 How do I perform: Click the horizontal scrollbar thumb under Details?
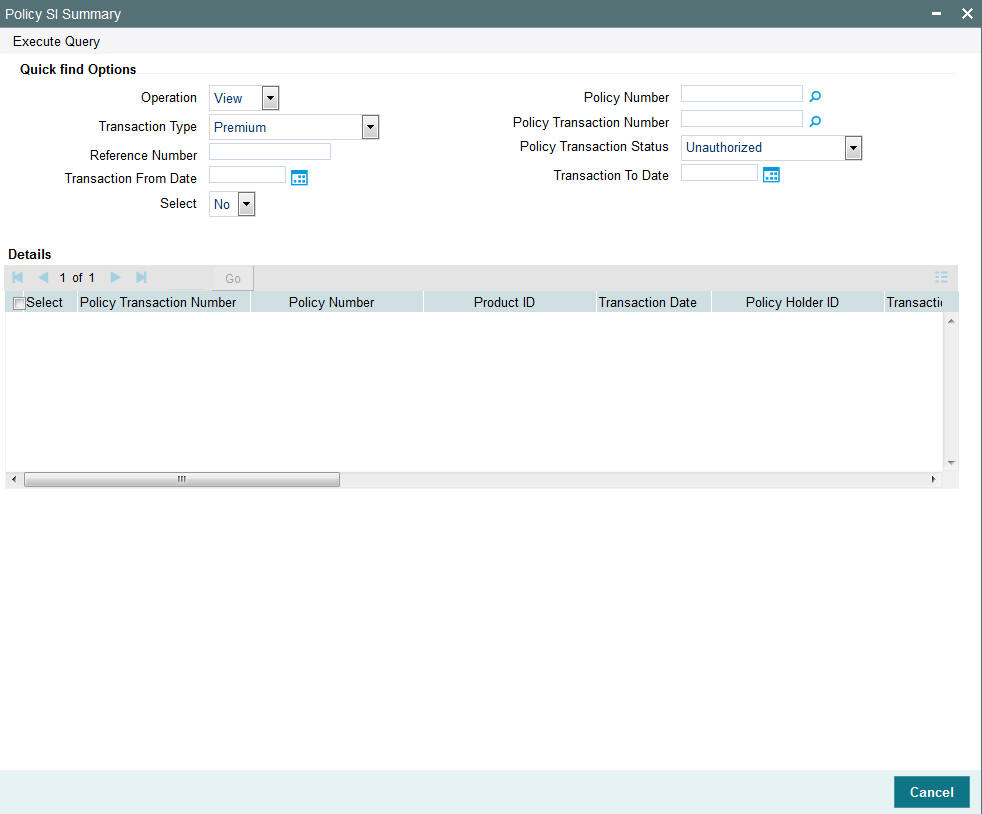pyautogui.click(x=182, y=480)
